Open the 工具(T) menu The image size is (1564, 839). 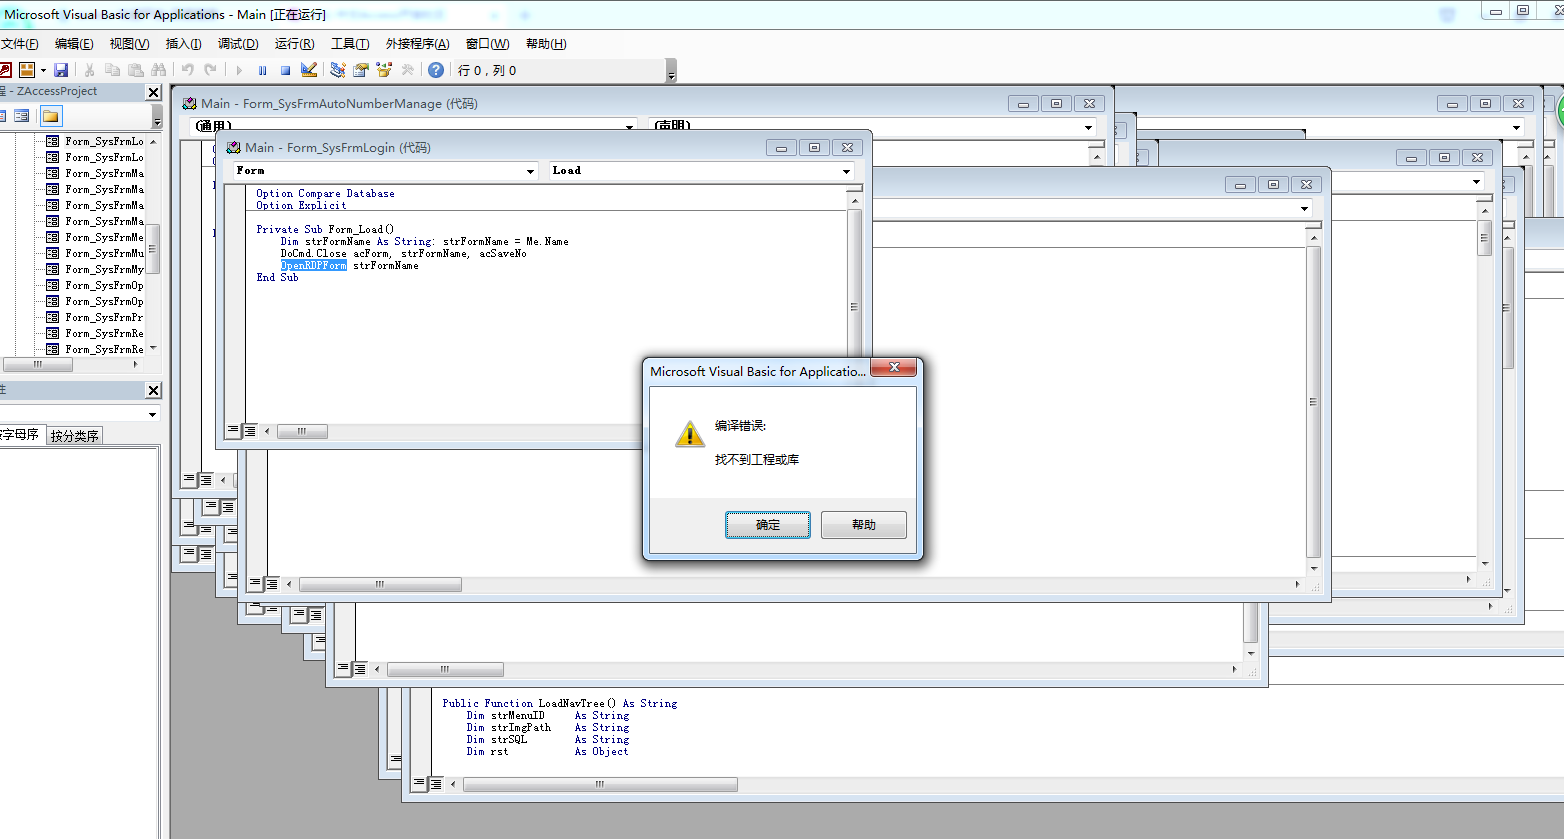[x=350, y=44]
